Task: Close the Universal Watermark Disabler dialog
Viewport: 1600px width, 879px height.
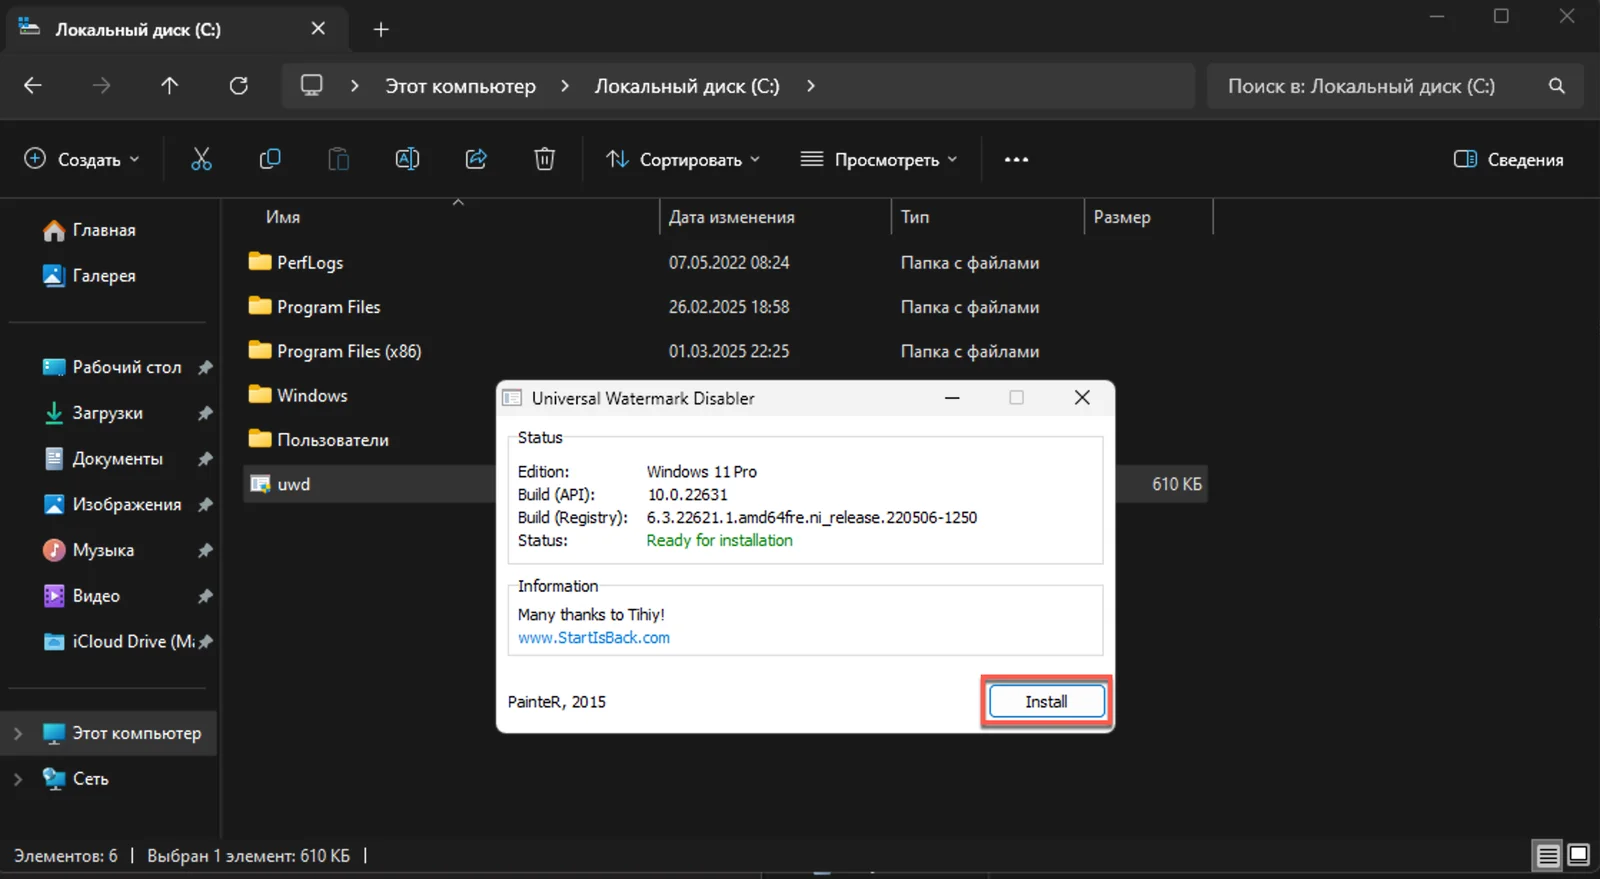Action: [x=1082, y=398]
